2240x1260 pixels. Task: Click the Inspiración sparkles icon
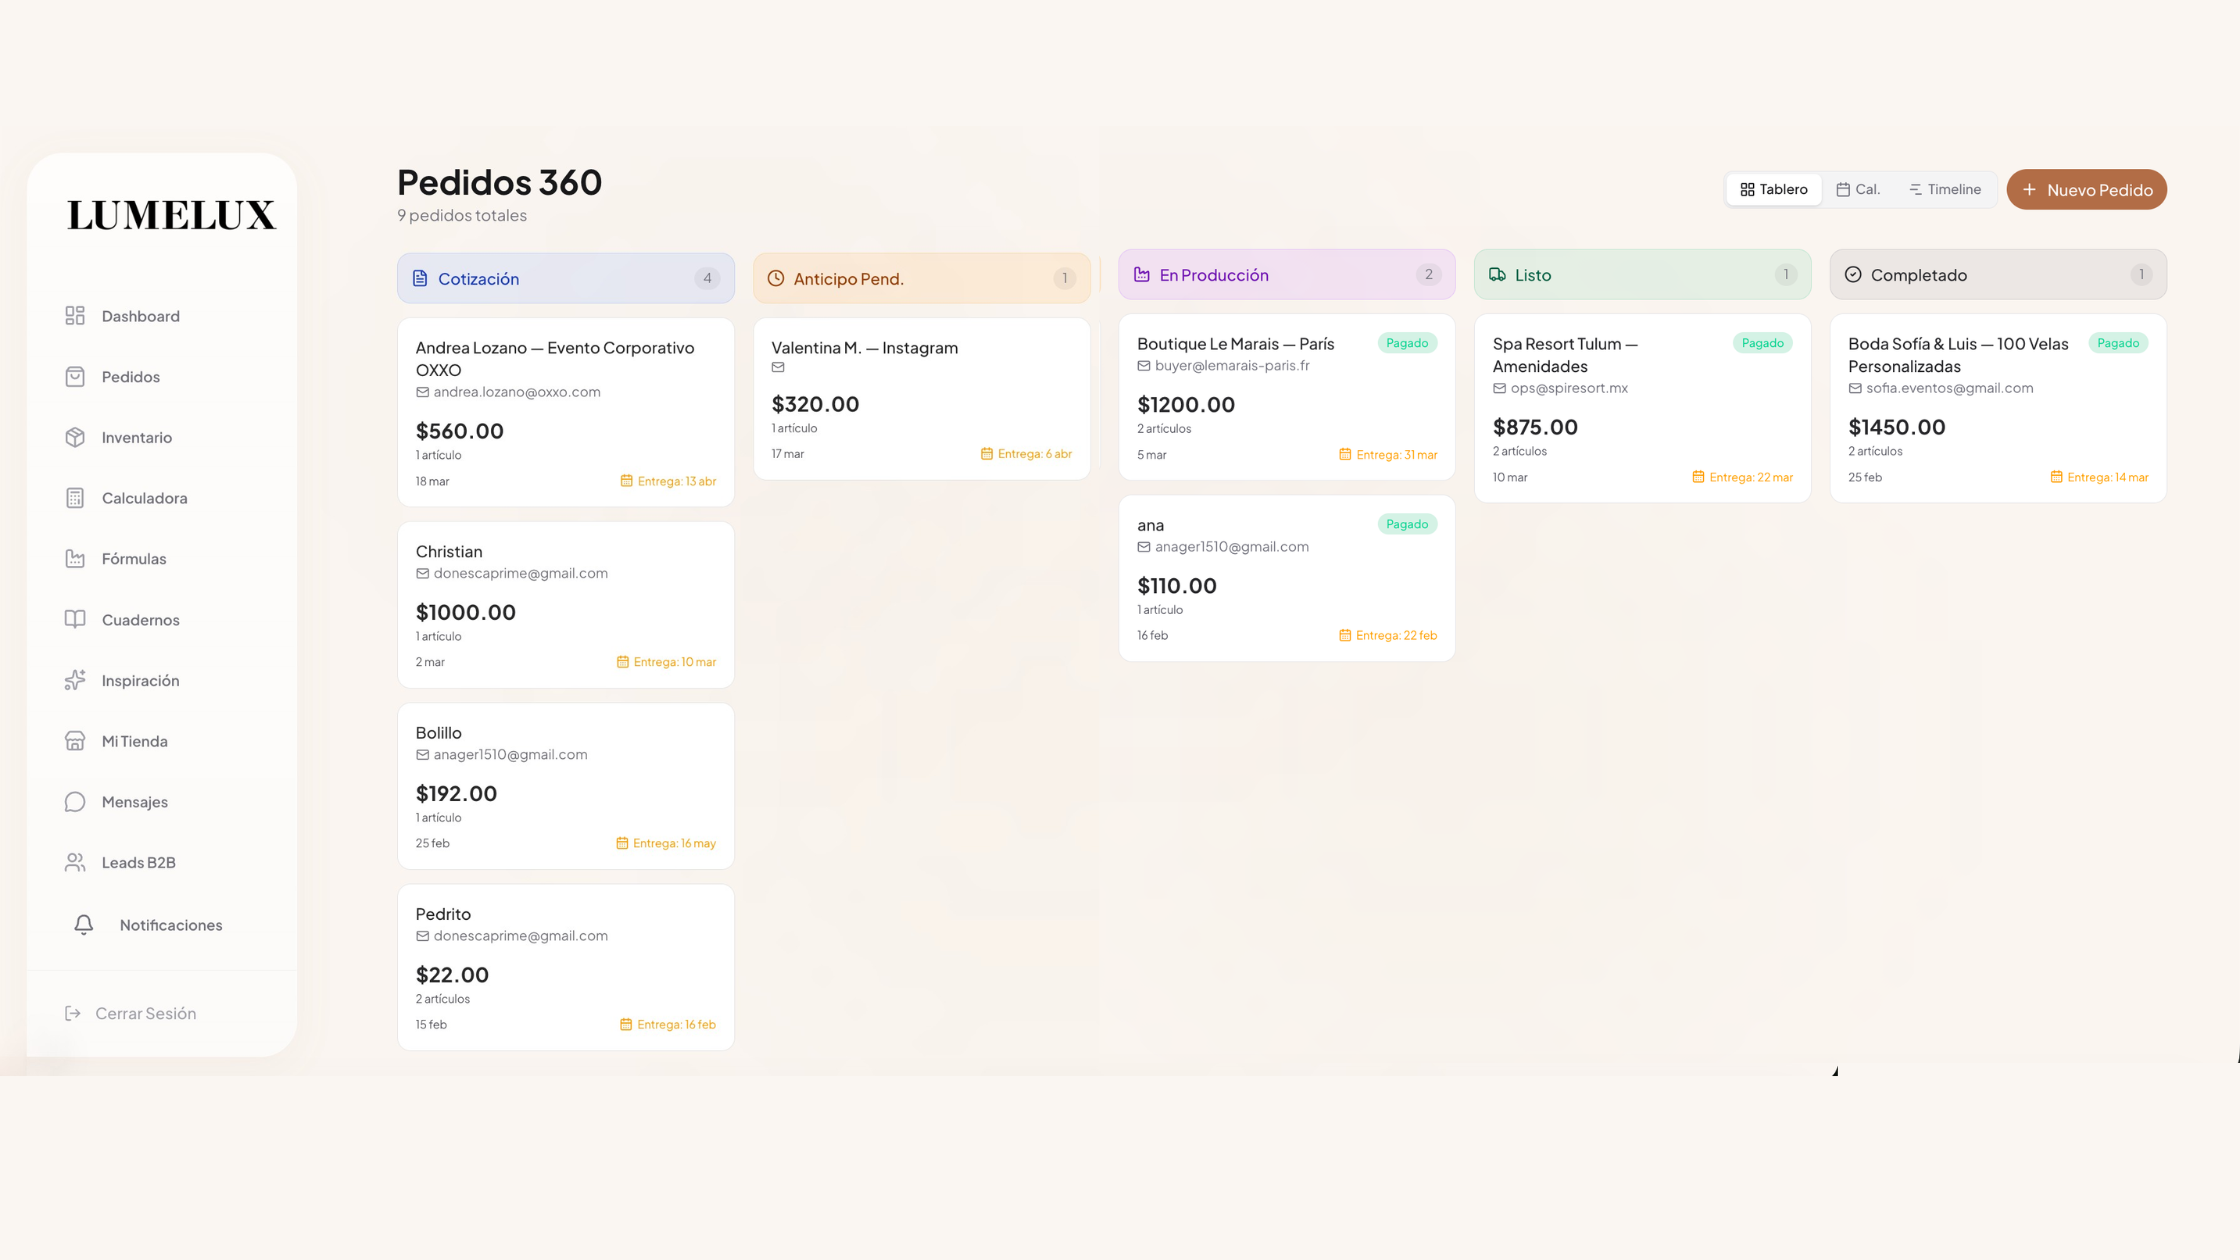[75, 680]
